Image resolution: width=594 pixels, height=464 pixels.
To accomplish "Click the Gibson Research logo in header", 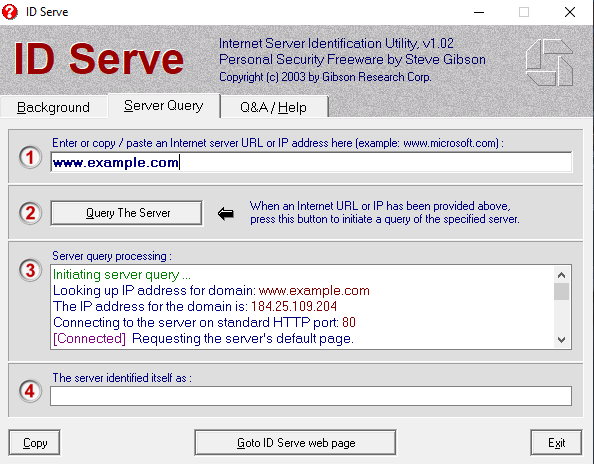I will pos(549,62).
